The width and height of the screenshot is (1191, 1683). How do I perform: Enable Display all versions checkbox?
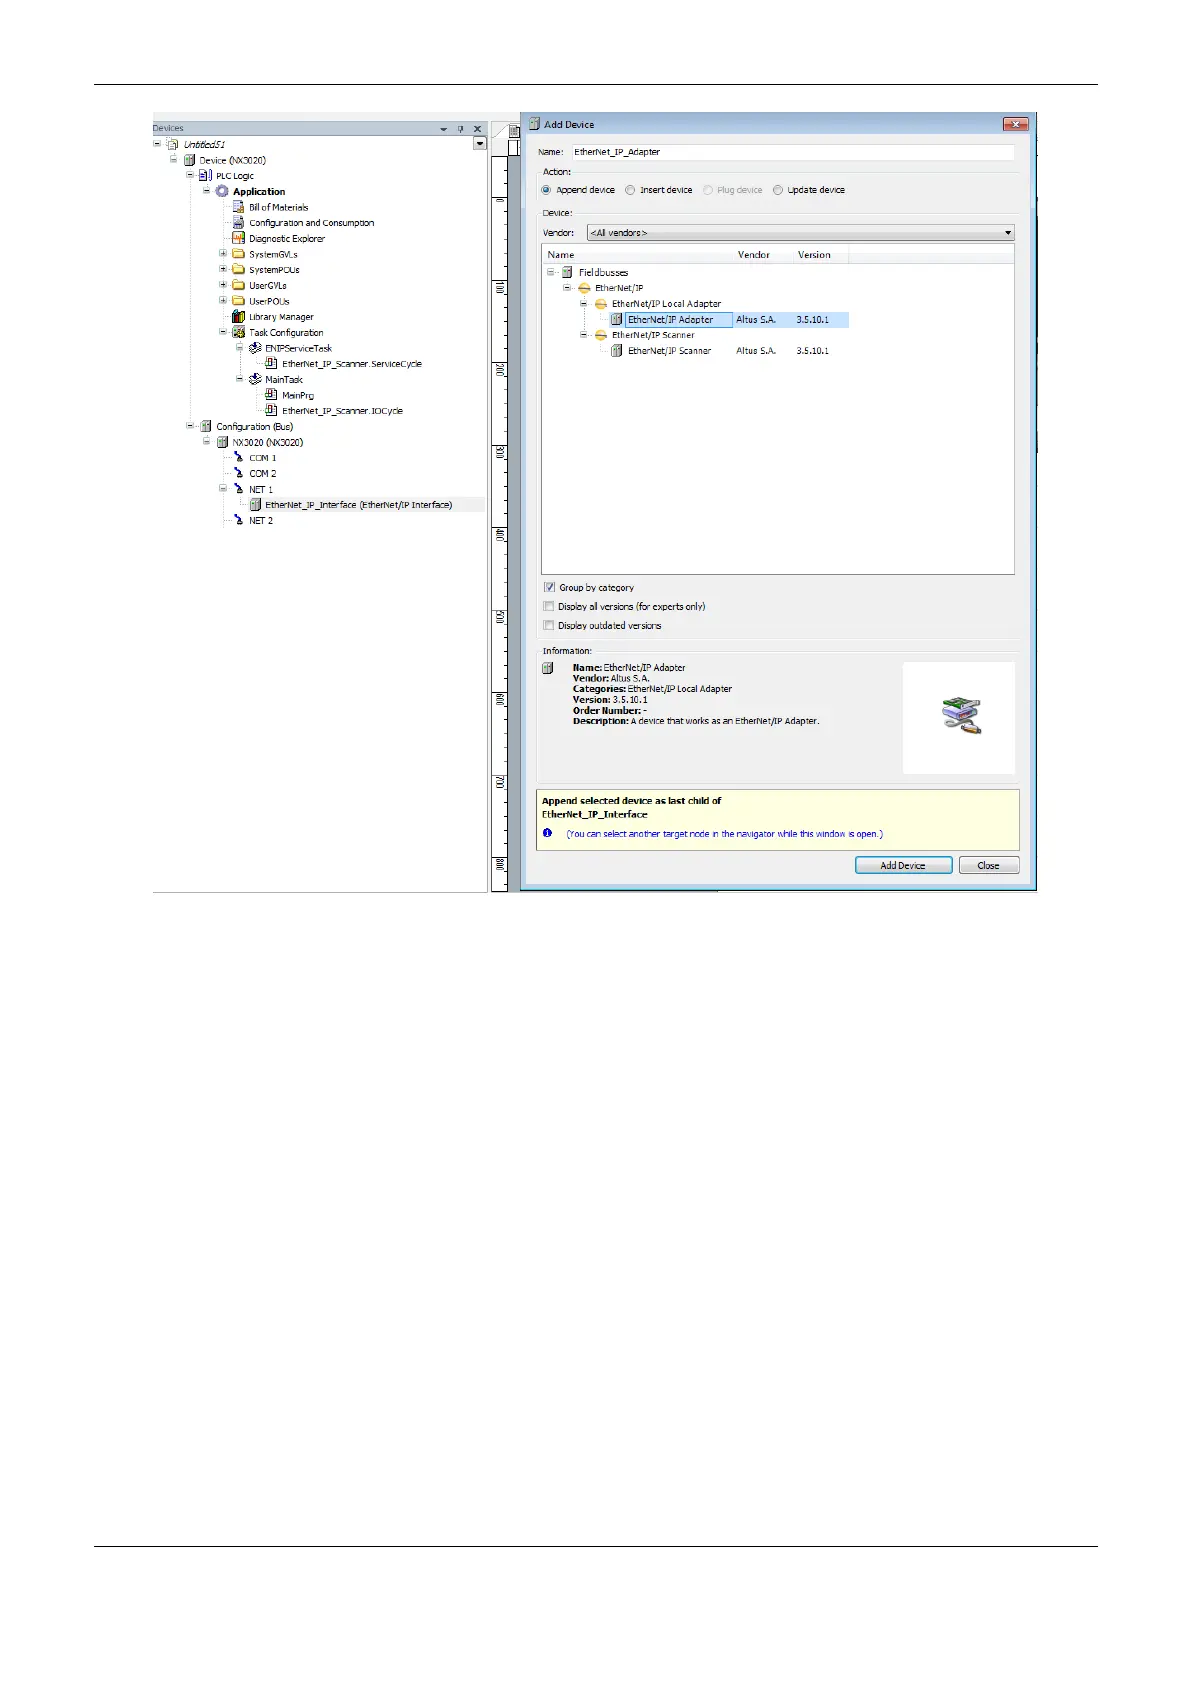tap(548, 606)
